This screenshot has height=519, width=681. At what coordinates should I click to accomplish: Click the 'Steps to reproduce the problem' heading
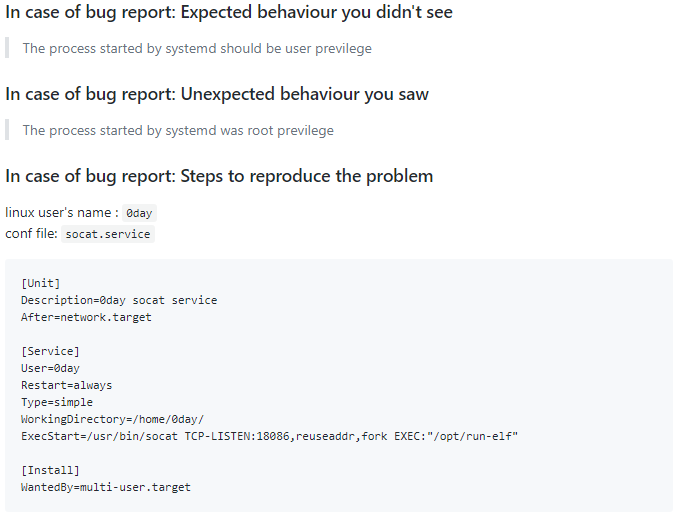(x=219, y=176)
